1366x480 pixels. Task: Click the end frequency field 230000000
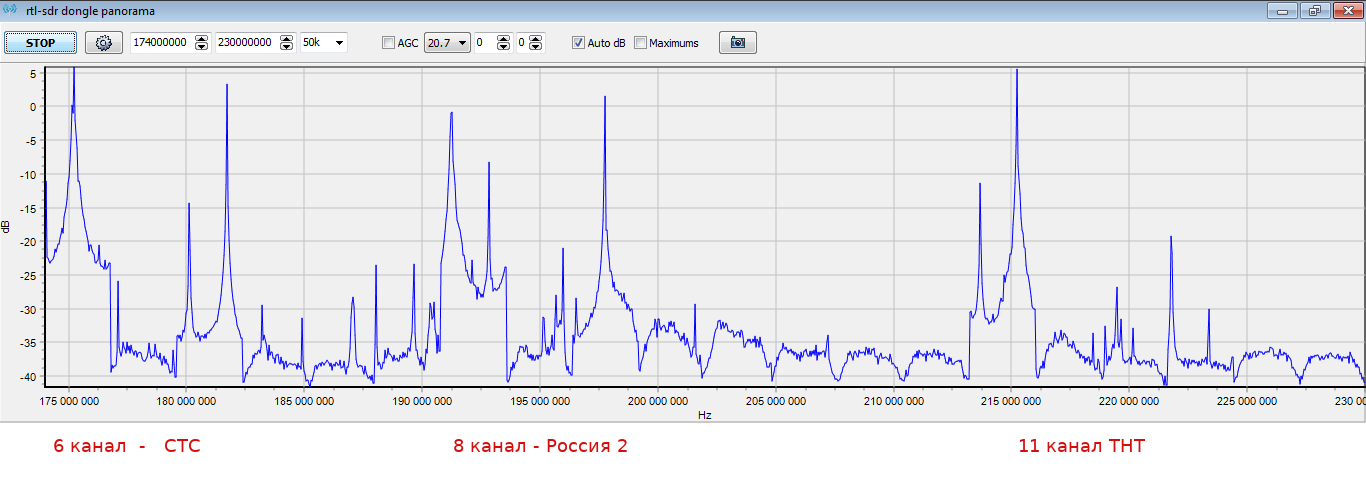(x=245, y=43)
